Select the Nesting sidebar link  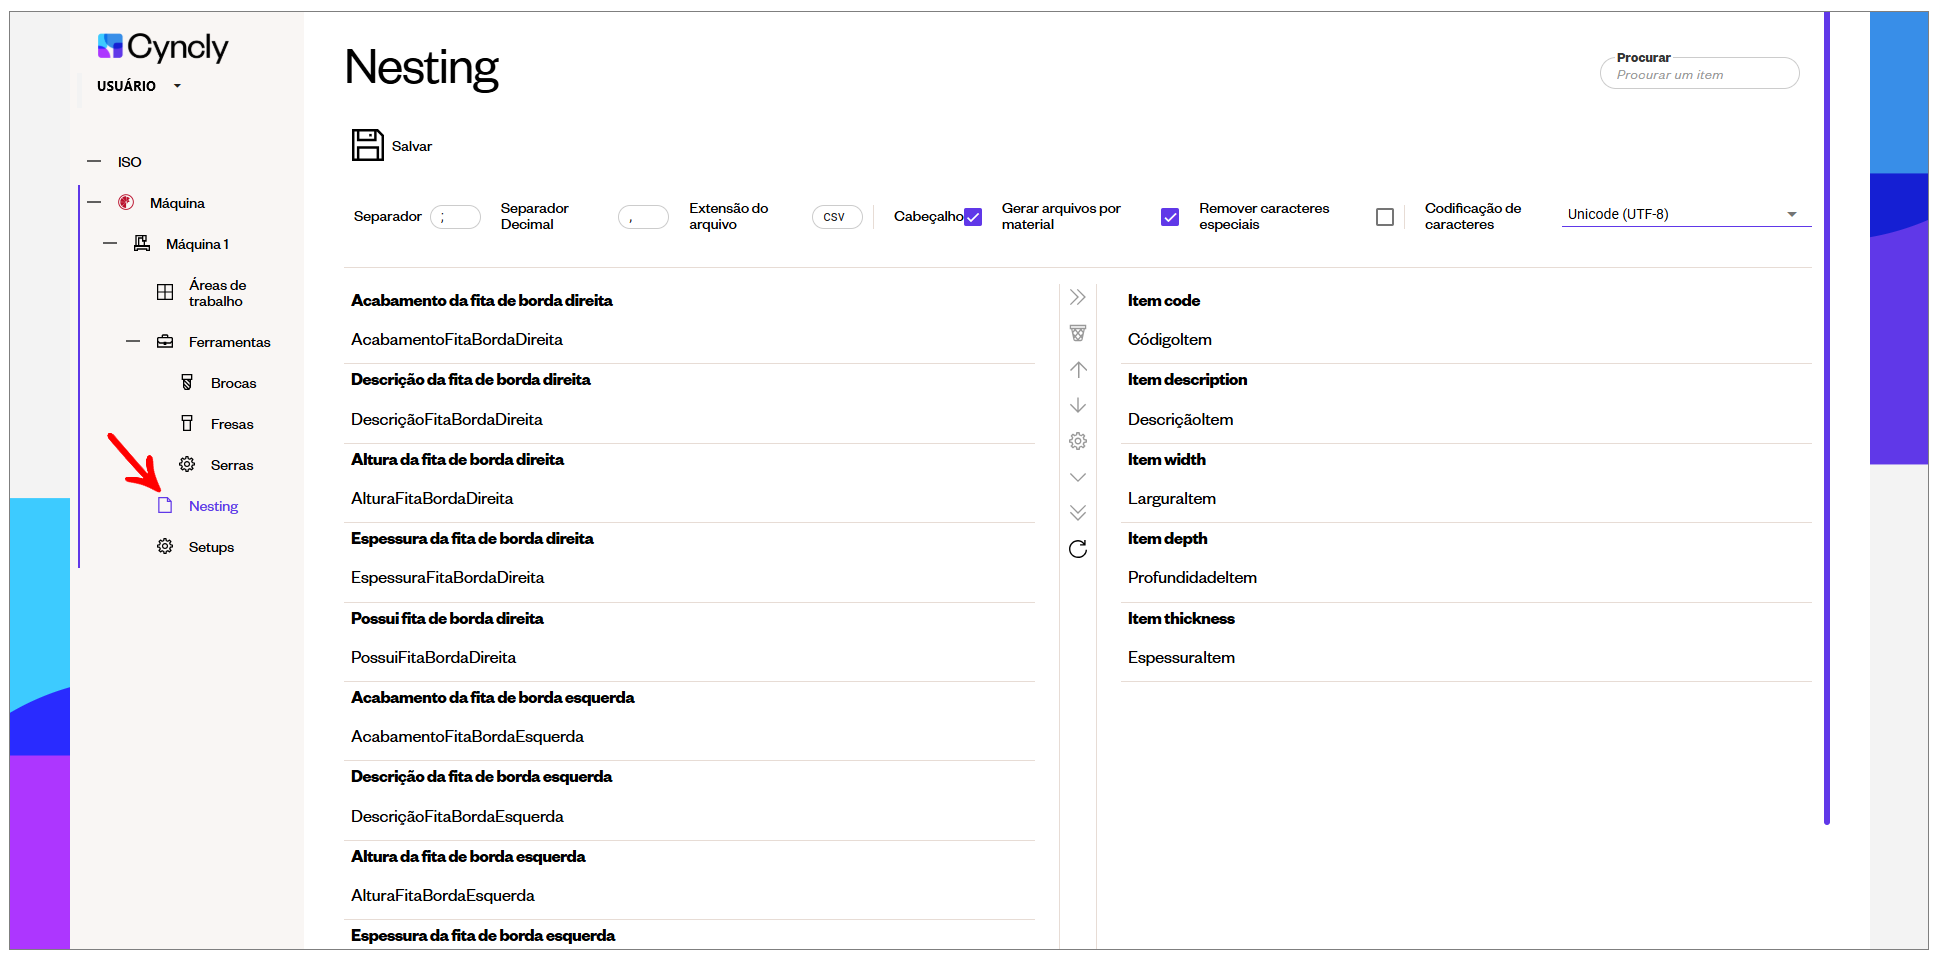(x=213, y=506)
